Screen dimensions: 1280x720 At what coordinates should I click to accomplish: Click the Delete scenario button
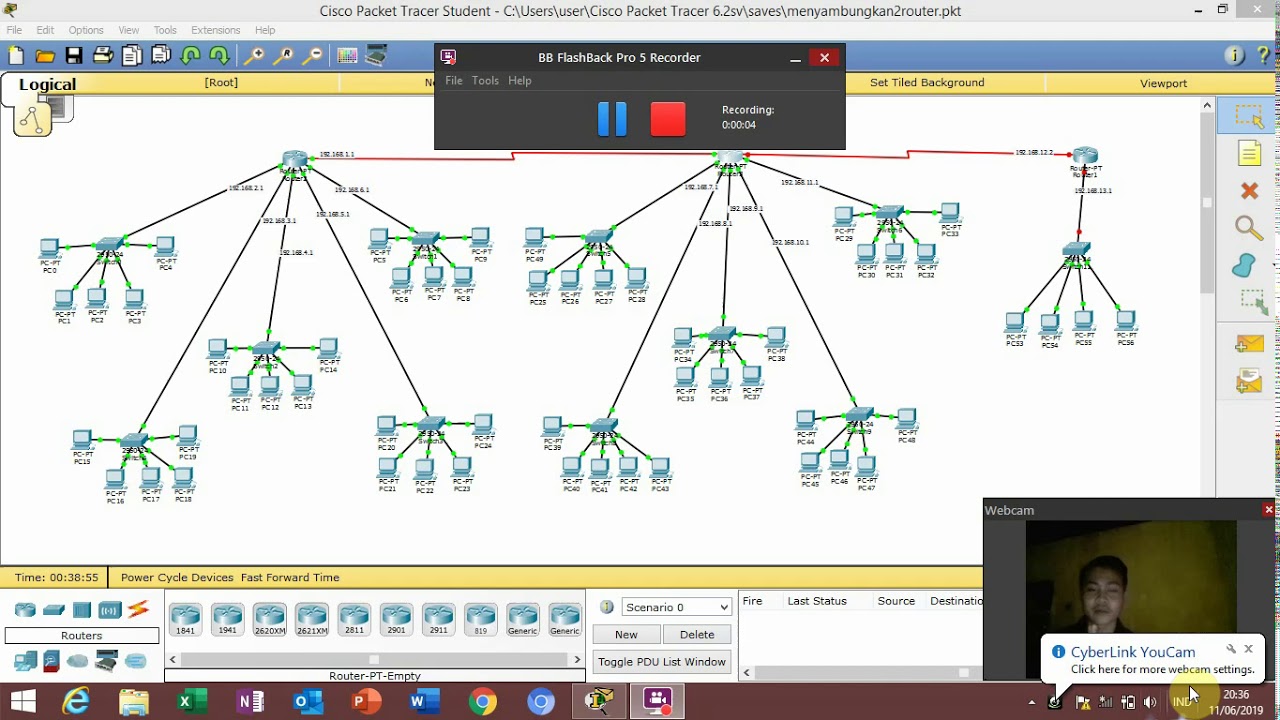(697, 634)
